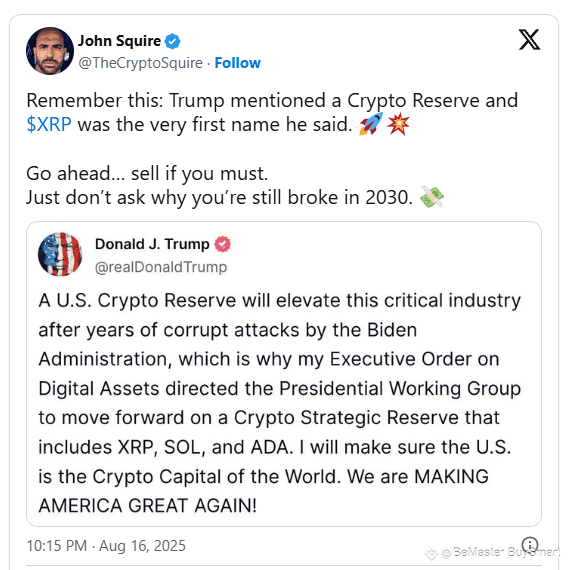This screenshot has height=570, width=568.
Task: Click the explosion collision emoji
Action: (x=398, y=124)
